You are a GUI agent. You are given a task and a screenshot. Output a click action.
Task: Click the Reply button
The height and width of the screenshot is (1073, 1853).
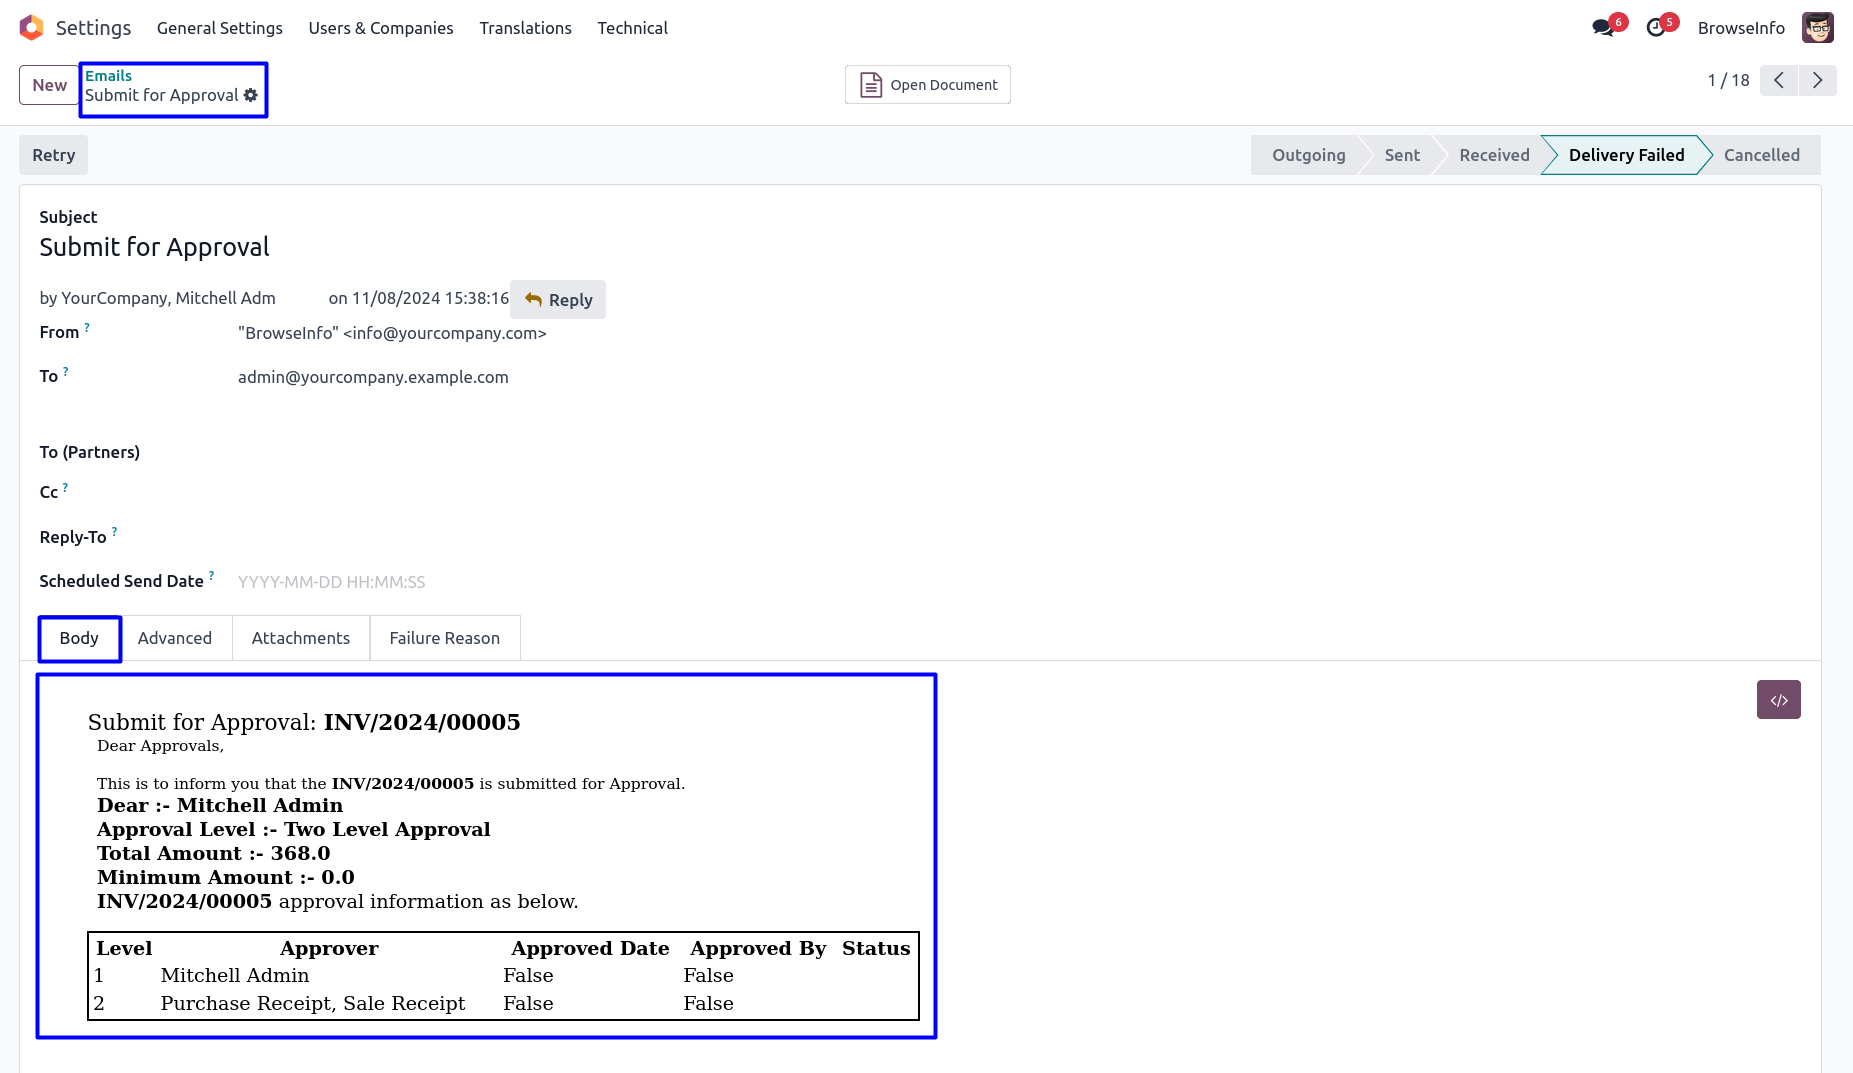[558, 300]
